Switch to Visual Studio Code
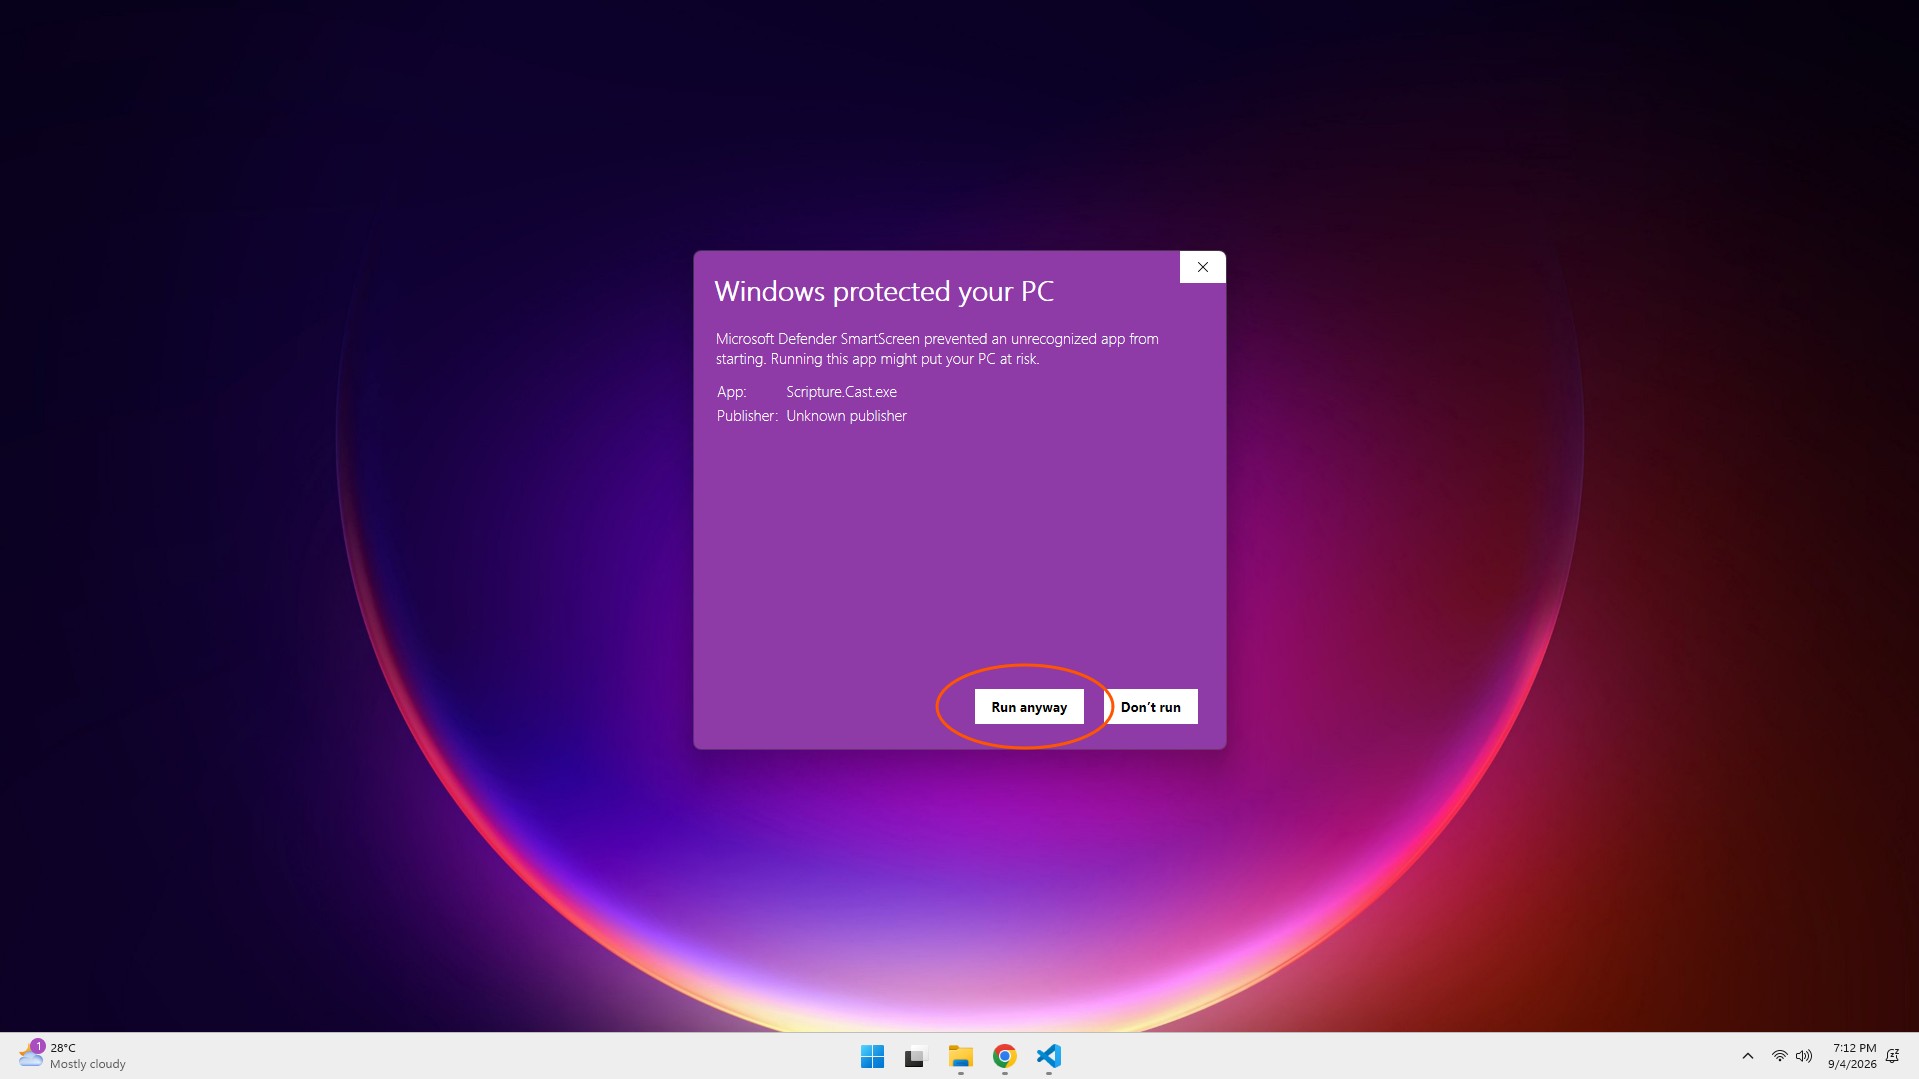This screenshot has width=1919, height=1079. (1049, 1056)
